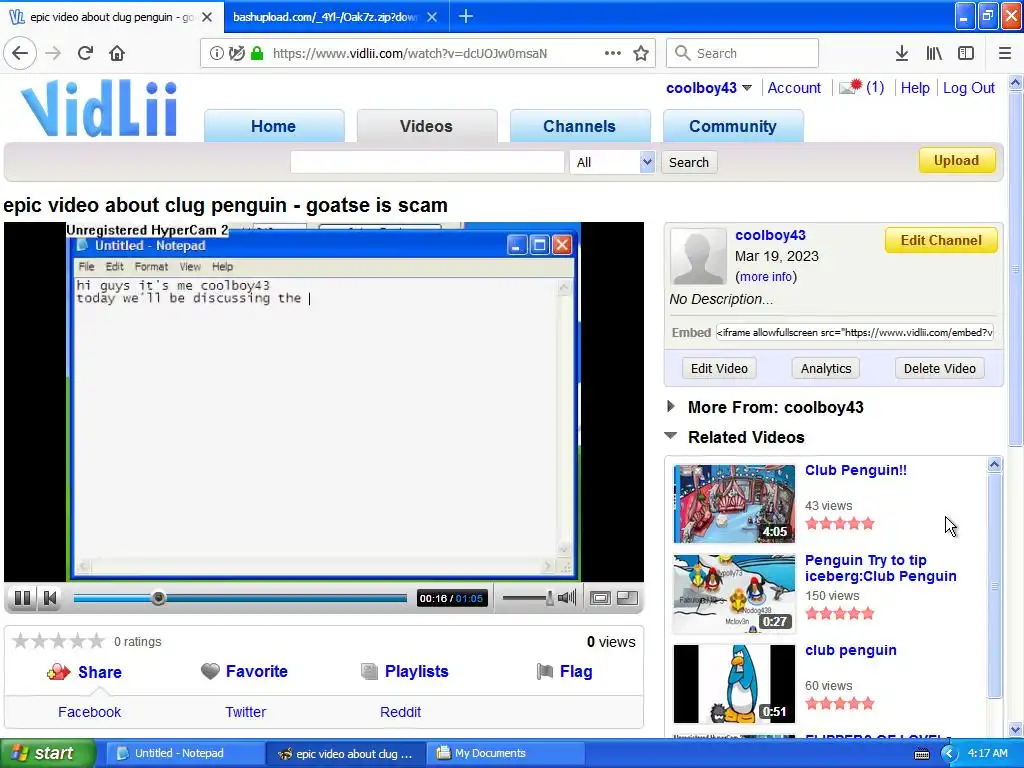Rate the video with the first star
Image resolution: width=1024 pixels, height=768 pixels.
[x=21, y=641]
